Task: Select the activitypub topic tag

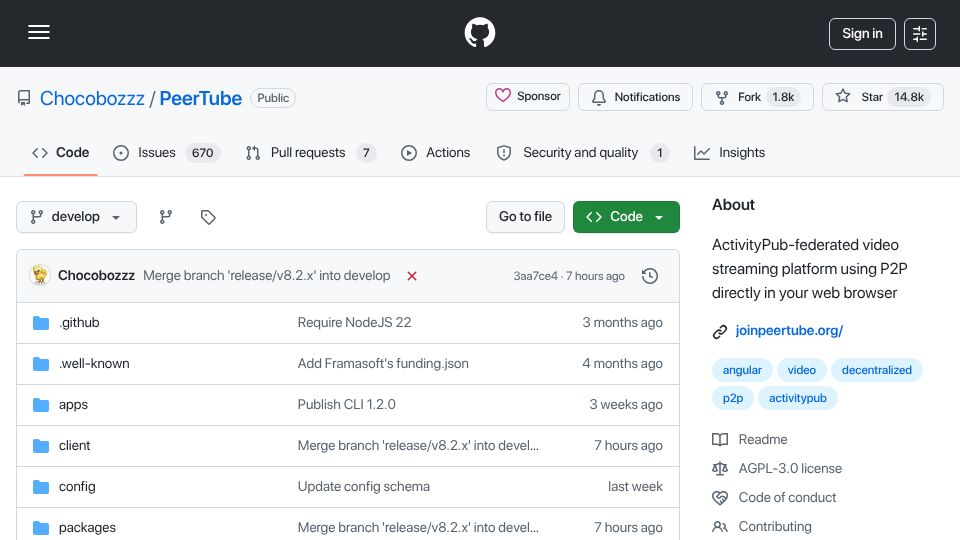Action: tap(798, 398)
